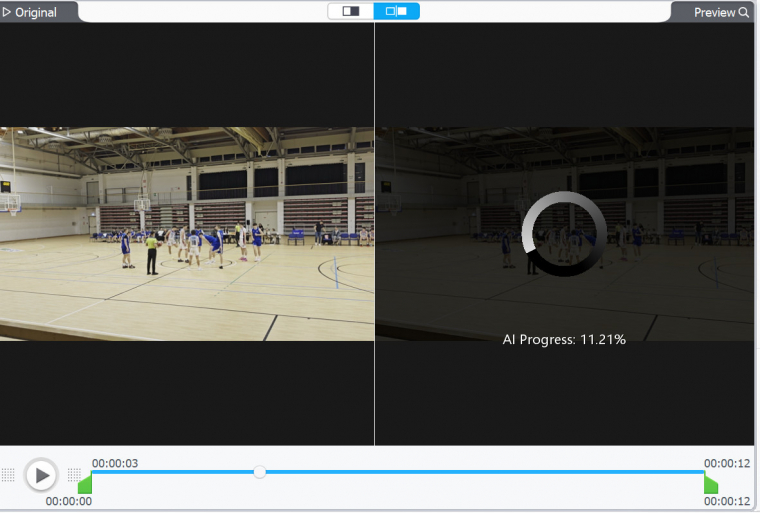The height and width of the screenshot is (513, 760).
Task: Click the circular loading spinner in preview
Action: point(564,234)
